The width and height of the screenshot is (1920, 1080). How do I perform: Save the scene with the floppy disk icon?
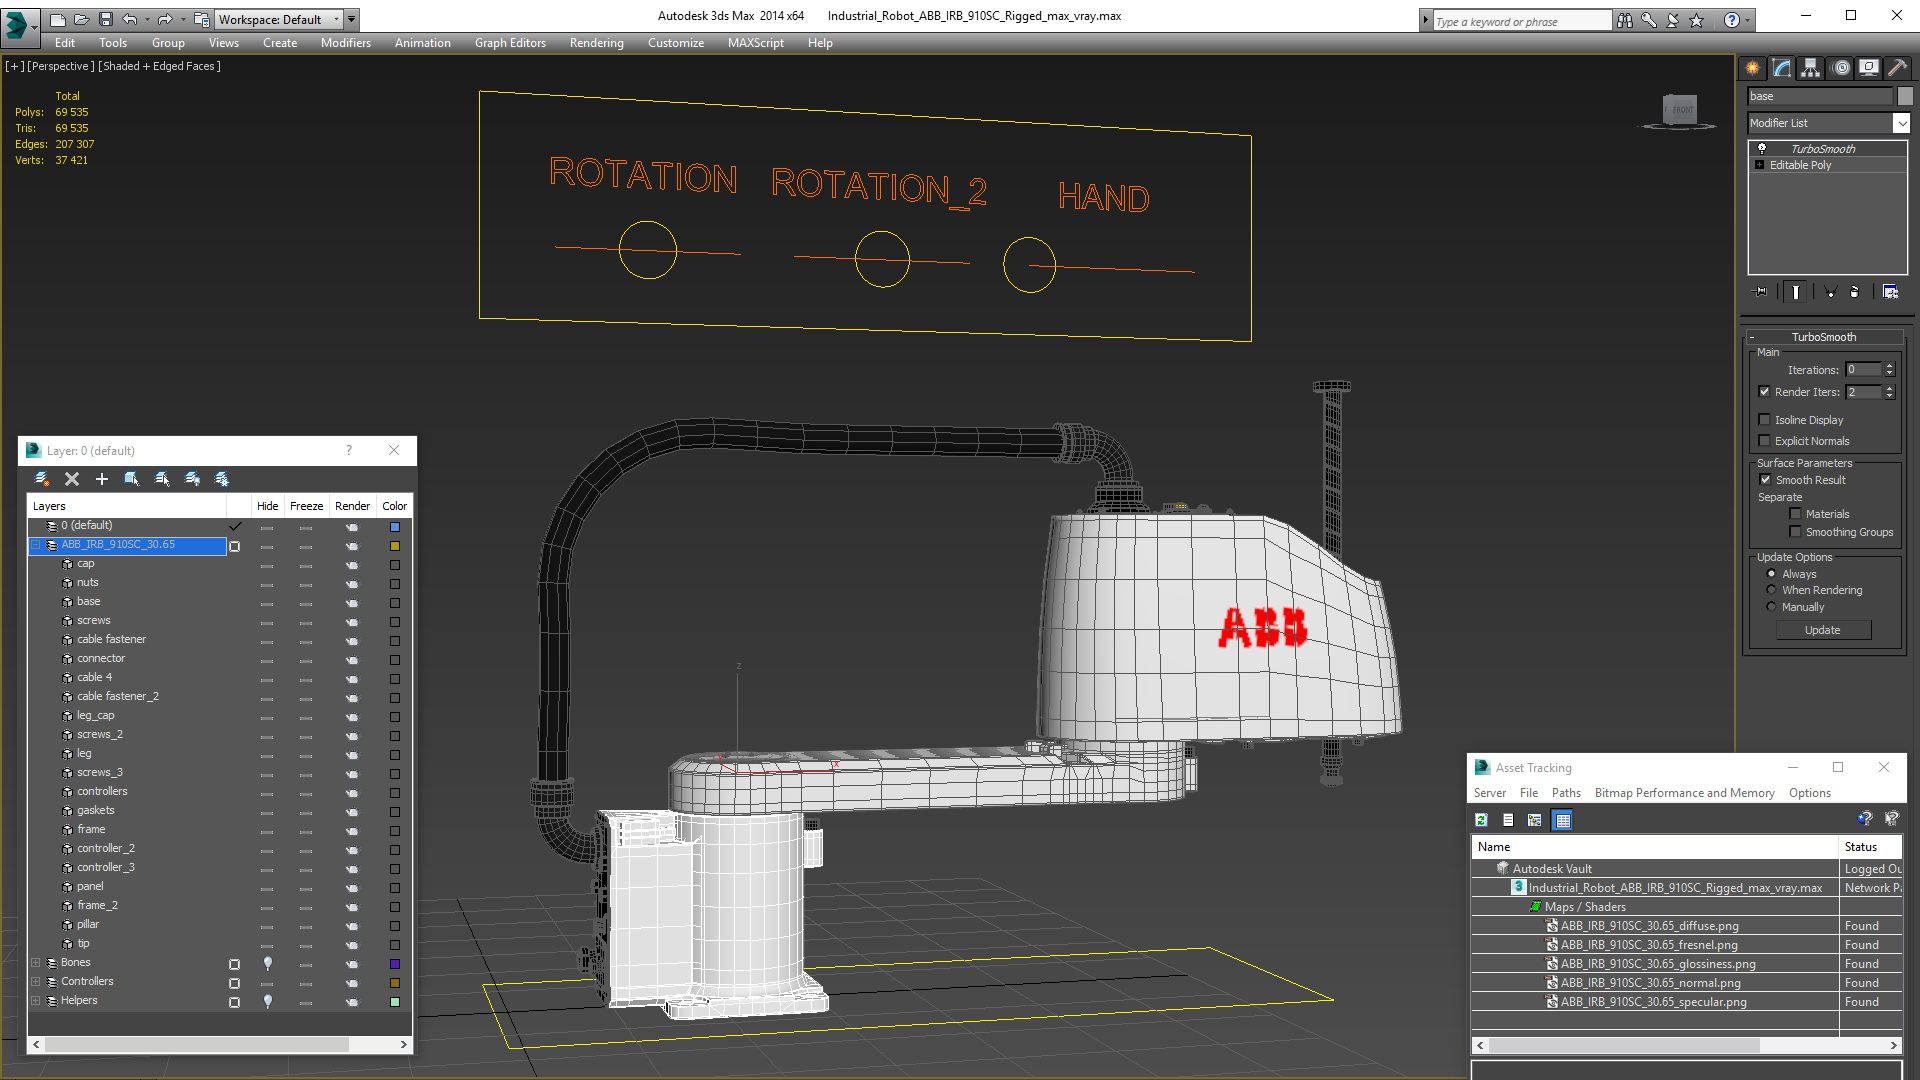click(x=106, y=19)
